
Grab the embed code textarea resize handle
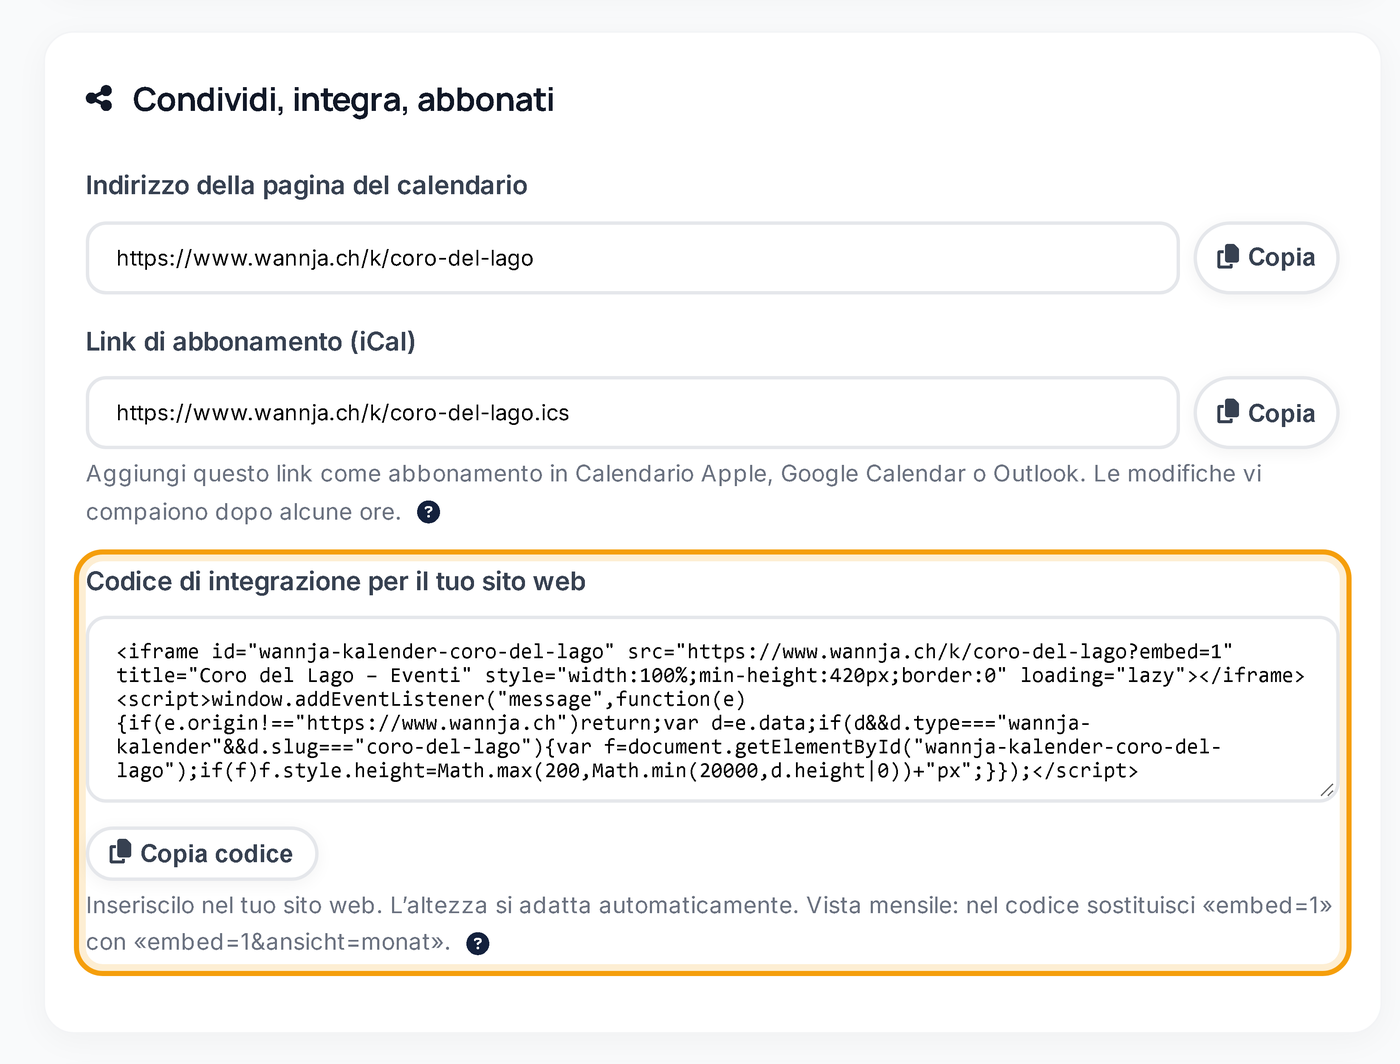click(x=1326, y=790)
